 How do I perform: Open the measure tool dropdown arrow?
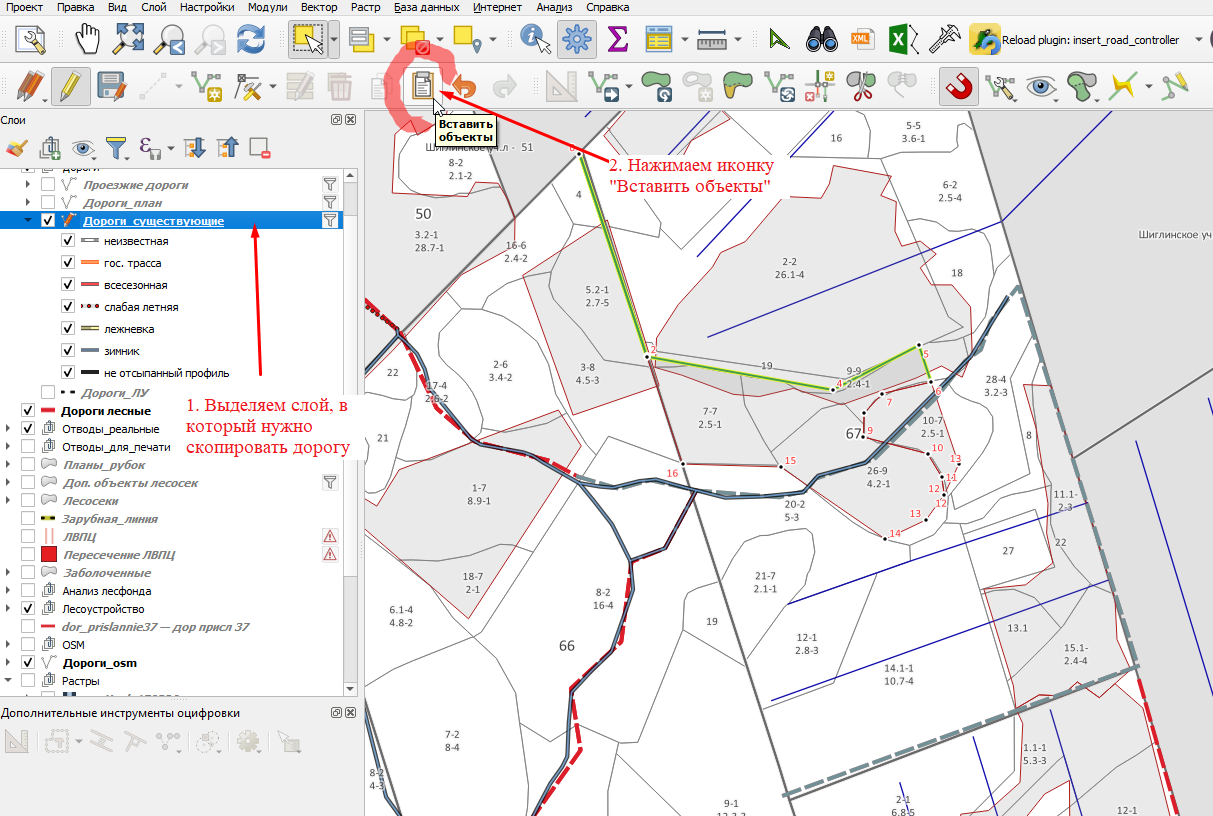pos(738,40)
